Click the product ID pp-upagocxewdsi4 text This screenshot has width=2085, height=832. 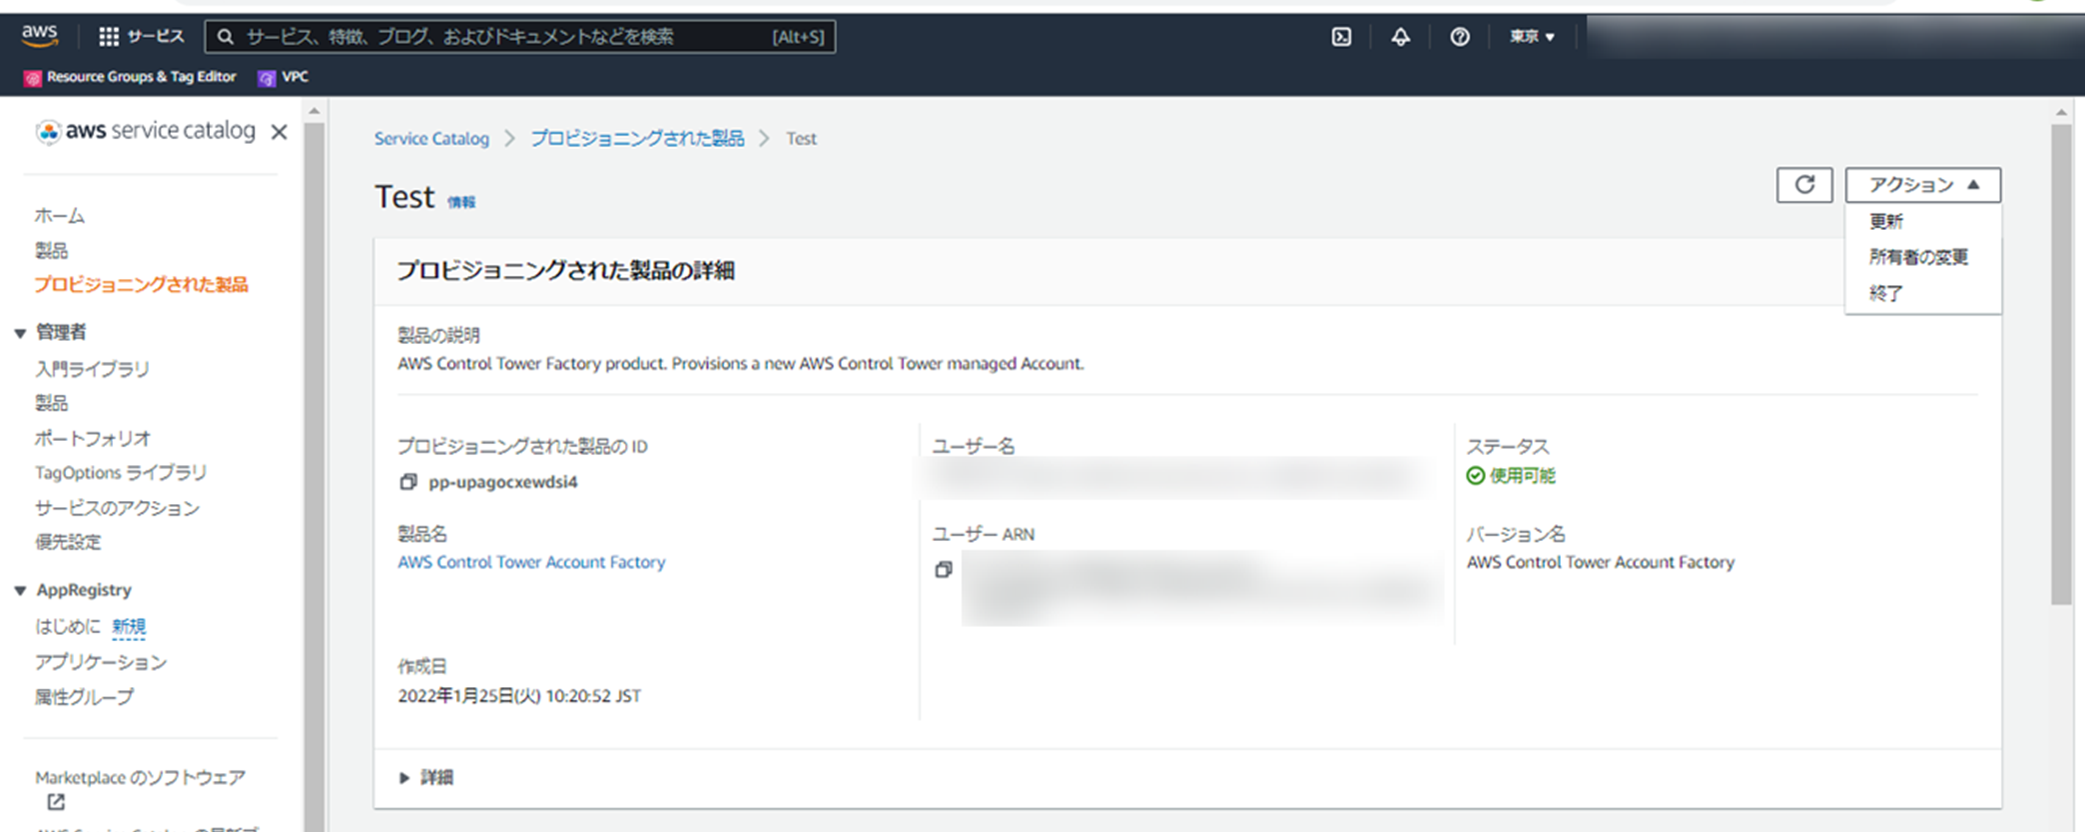(x=503, y=482)
